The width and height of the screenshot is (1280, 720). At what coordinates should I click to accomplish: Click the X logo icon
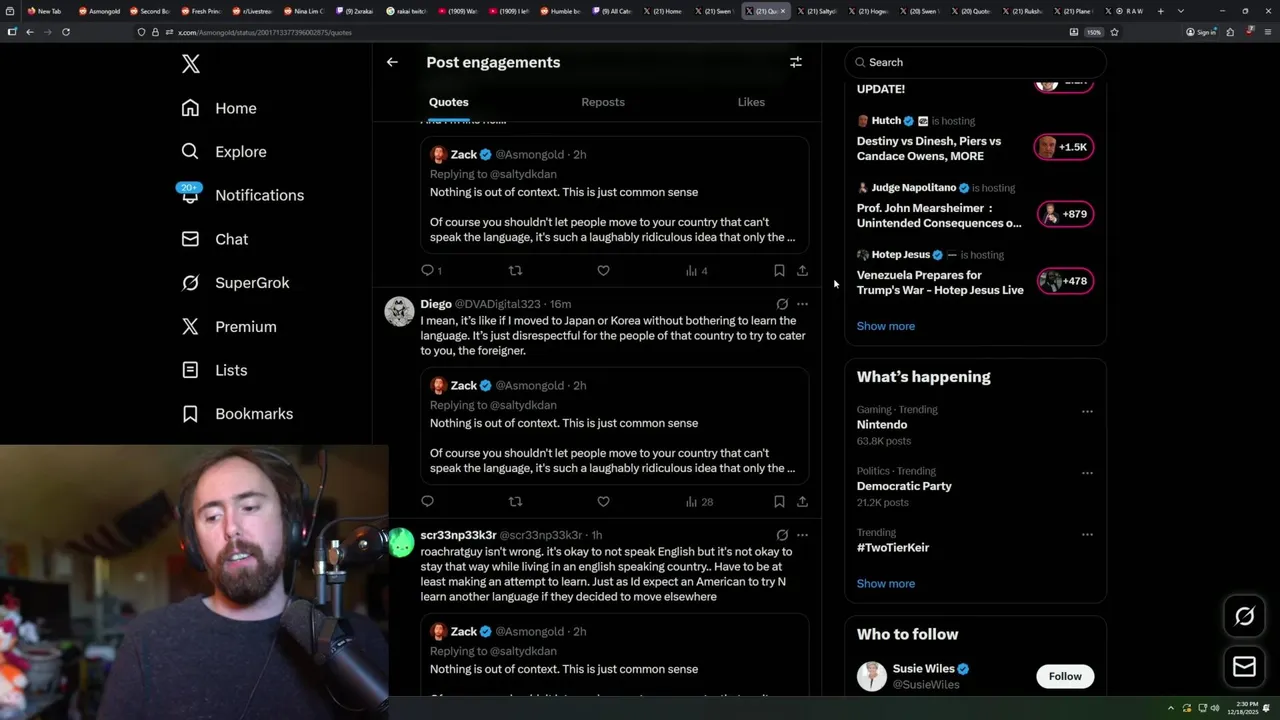191,65
